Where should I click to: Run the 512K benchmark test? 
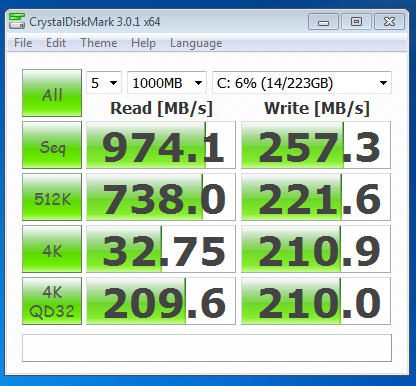pyautogui.click(x=52, y=197)
